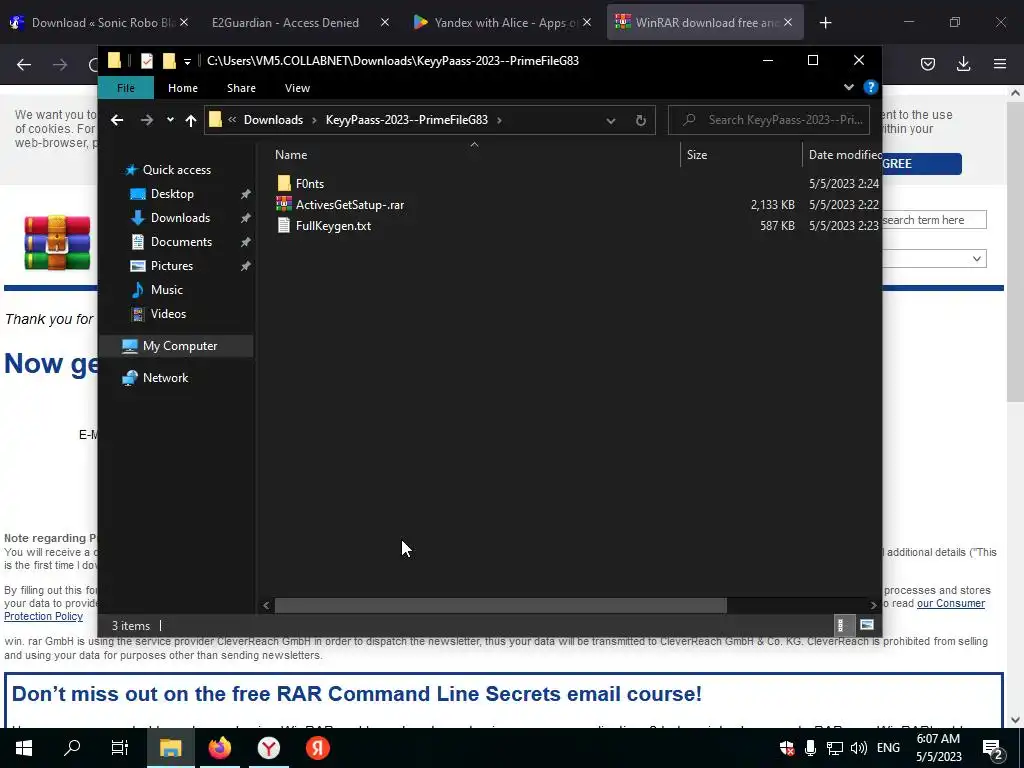Select Music in navigation pane
1024x768 pixels.
(x=167, y=290)
